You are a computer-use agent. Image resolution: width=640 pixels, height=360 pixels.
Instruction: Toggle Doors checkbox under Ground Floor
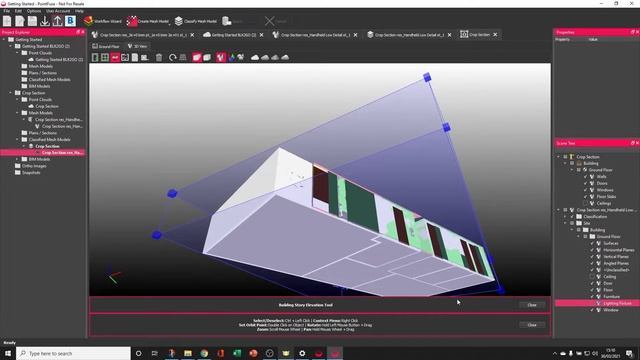[x=585, y=183]
